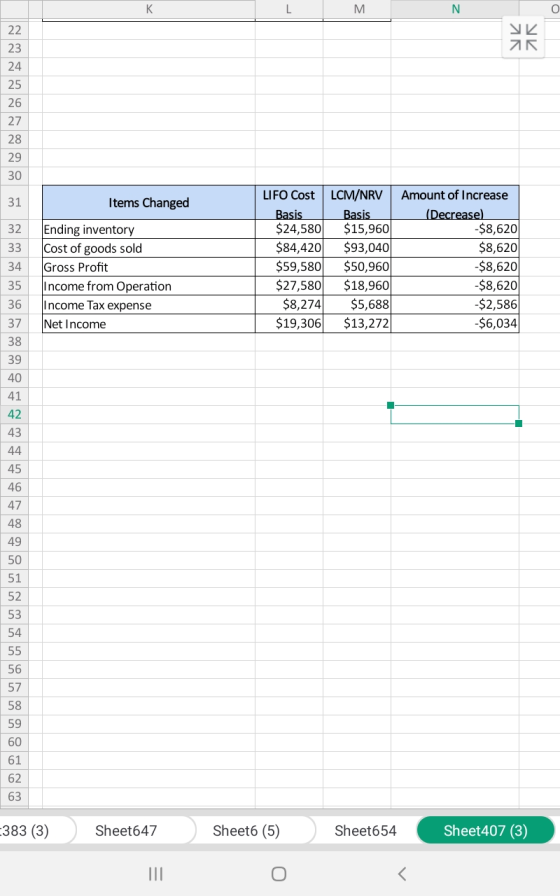Switch to the Sheet647 tab

coord(126,830)
